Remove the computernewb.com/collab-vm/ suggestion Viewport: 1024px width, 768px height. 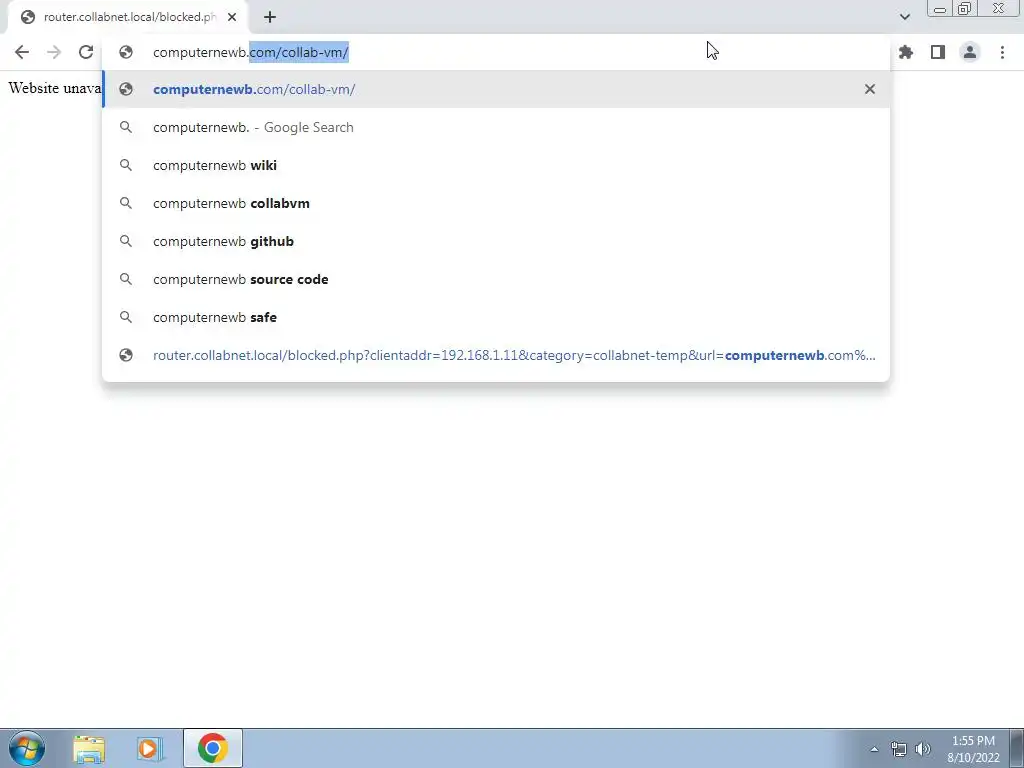869,89
